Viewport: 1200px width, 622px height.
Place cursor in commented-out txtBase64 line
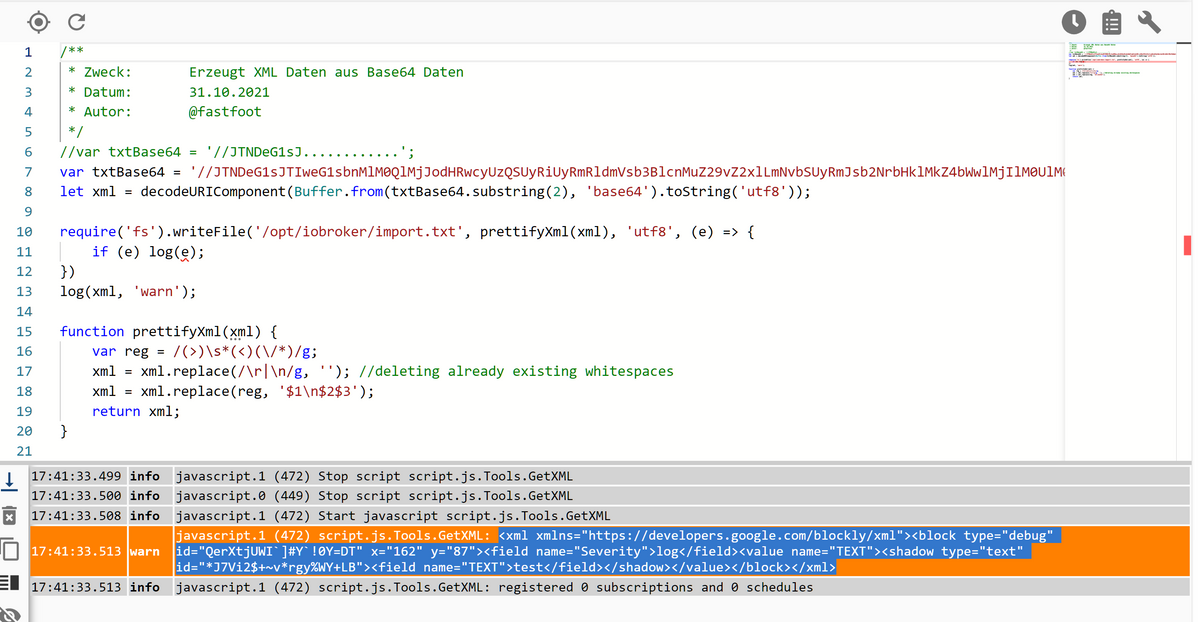coord(237,152)
